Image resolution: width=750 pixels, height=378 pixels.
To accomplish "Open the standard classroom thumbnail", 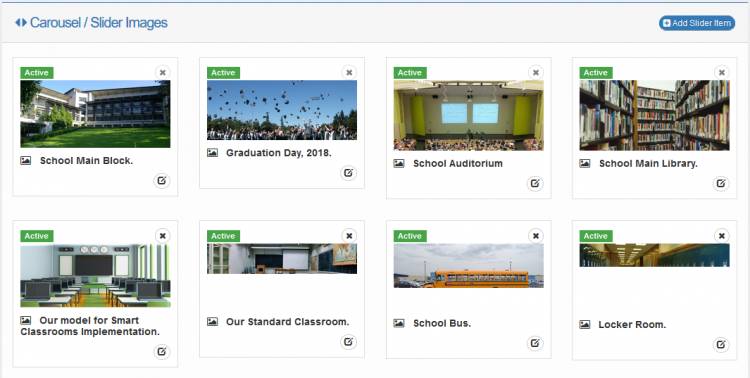I will click(x=282, y=258).
